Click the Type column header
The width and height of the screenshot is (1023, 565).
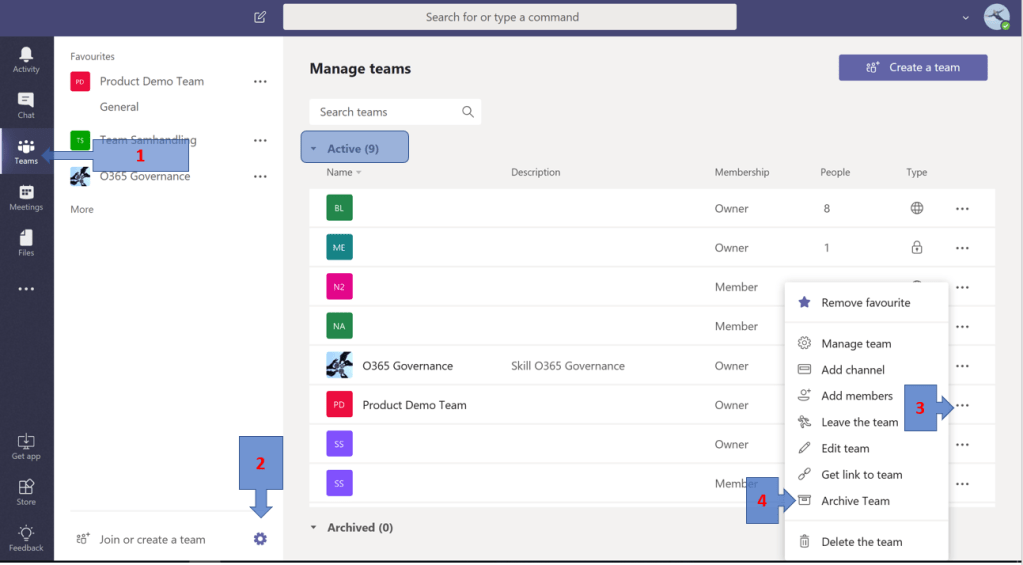coord(917,172)
